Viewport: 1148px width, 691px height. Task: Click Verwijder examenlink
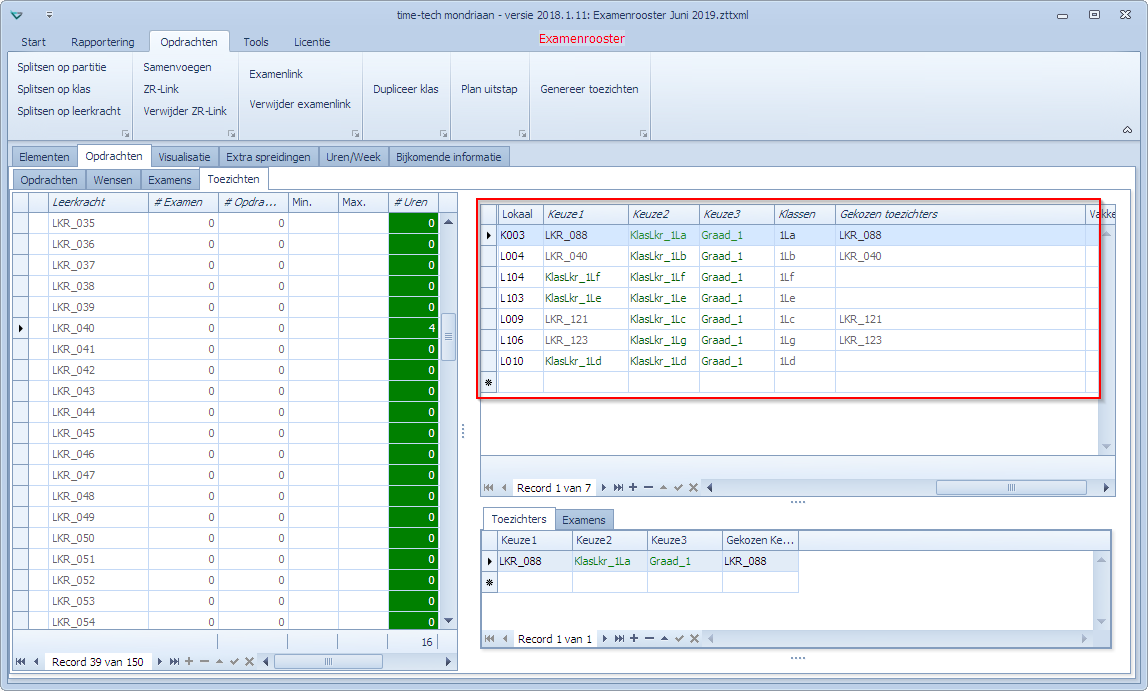[300, 104]
